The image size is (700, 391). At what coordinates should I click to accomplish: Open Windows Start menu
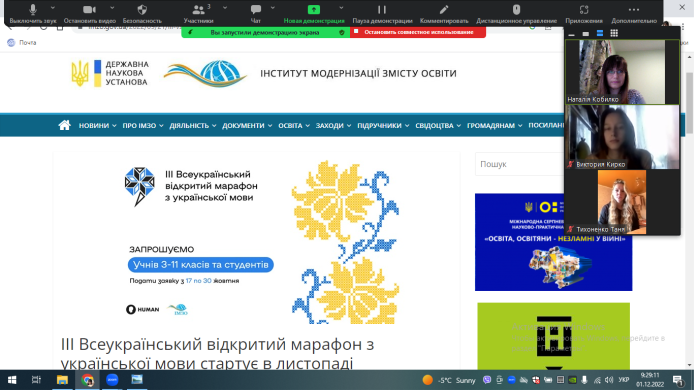pos(12,380)
